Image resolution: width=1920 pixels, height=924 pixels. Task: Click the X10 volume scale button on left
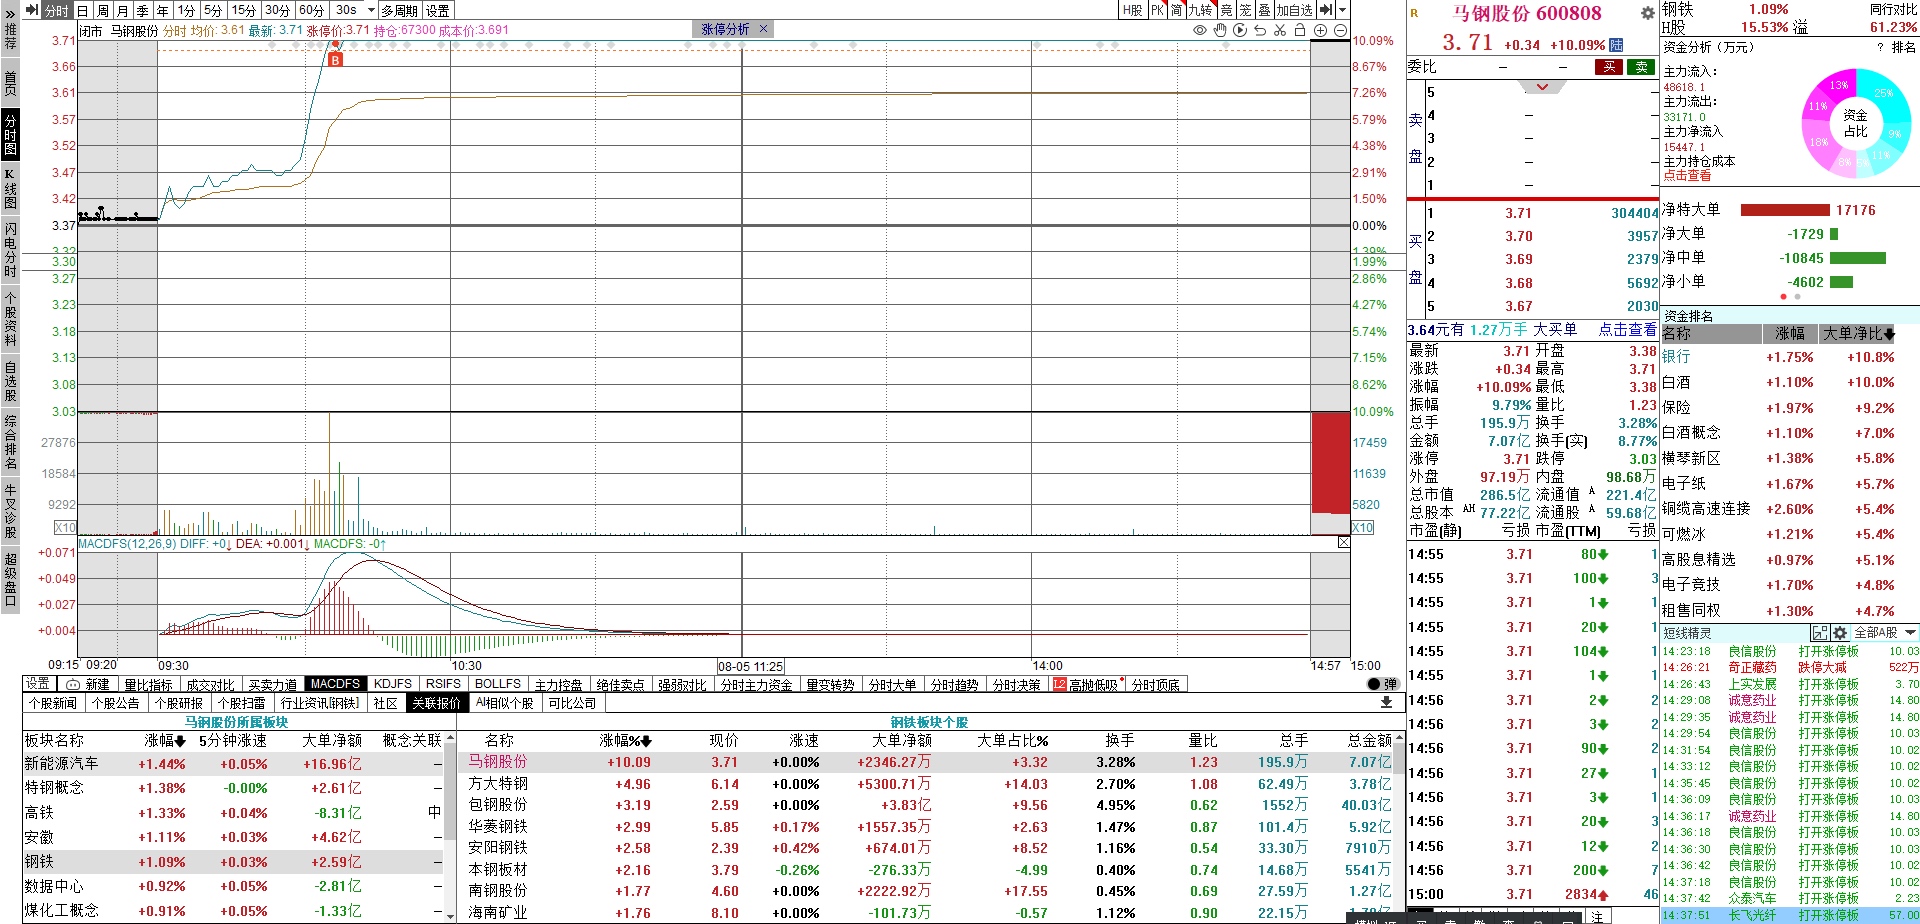pyautogui.click(x=65, y=527)
